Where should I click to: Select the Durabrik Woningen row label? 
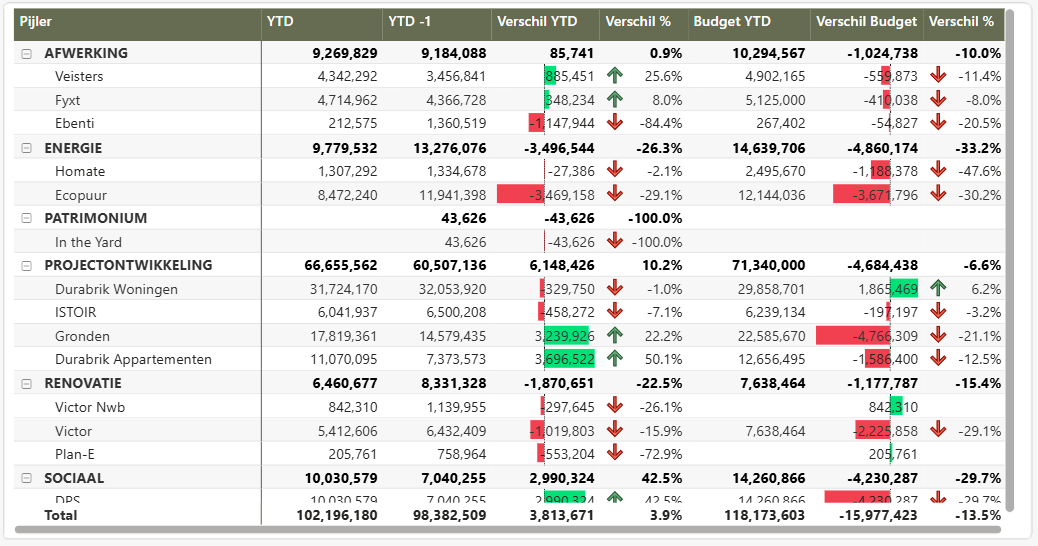[116, 289]
